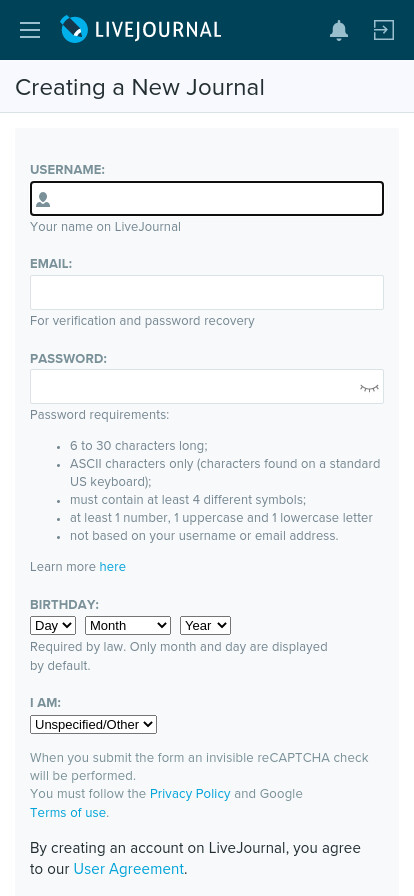Viewport: 414px width, 896px height.
Task: Click the user silhouette icon in username field
Action: click(x=43, y=199)
